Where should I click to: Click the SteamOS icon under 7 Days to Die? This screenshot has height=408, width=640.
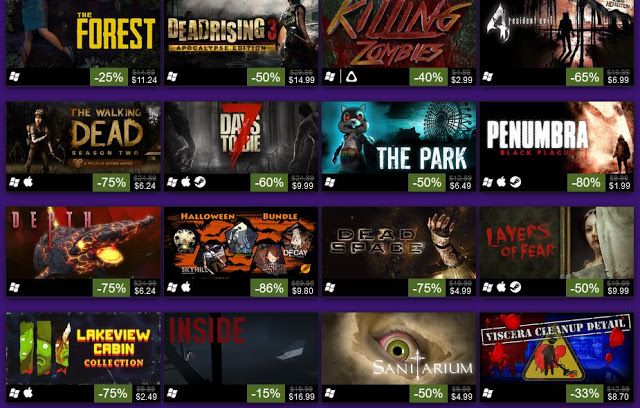[200, 182]
